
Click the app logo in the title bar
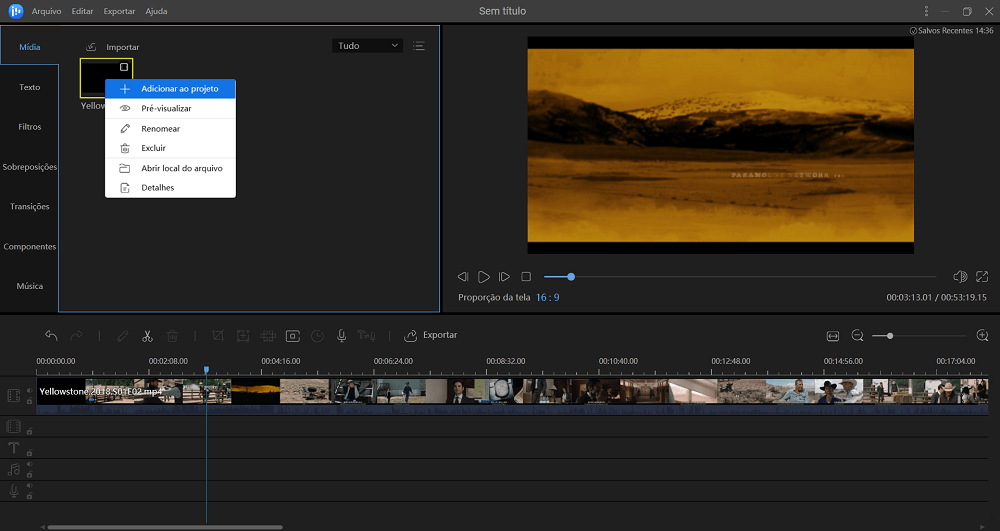coord(15,11)
